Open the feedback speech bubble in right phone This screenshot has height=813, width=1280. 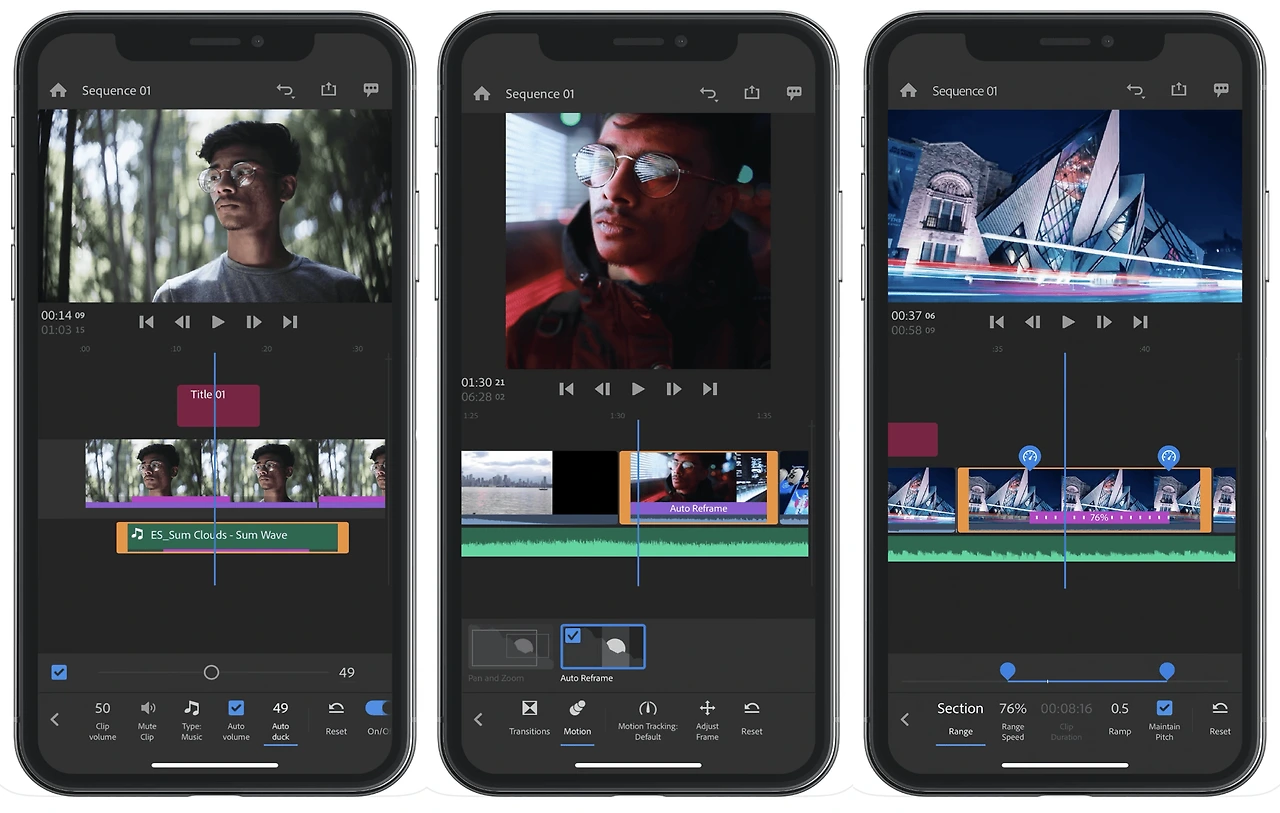point(1221,90)
